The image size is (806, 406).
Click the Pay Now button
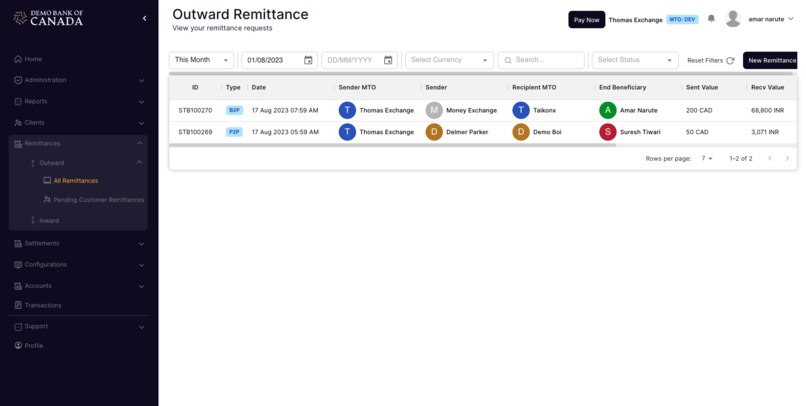pos(587,20)
